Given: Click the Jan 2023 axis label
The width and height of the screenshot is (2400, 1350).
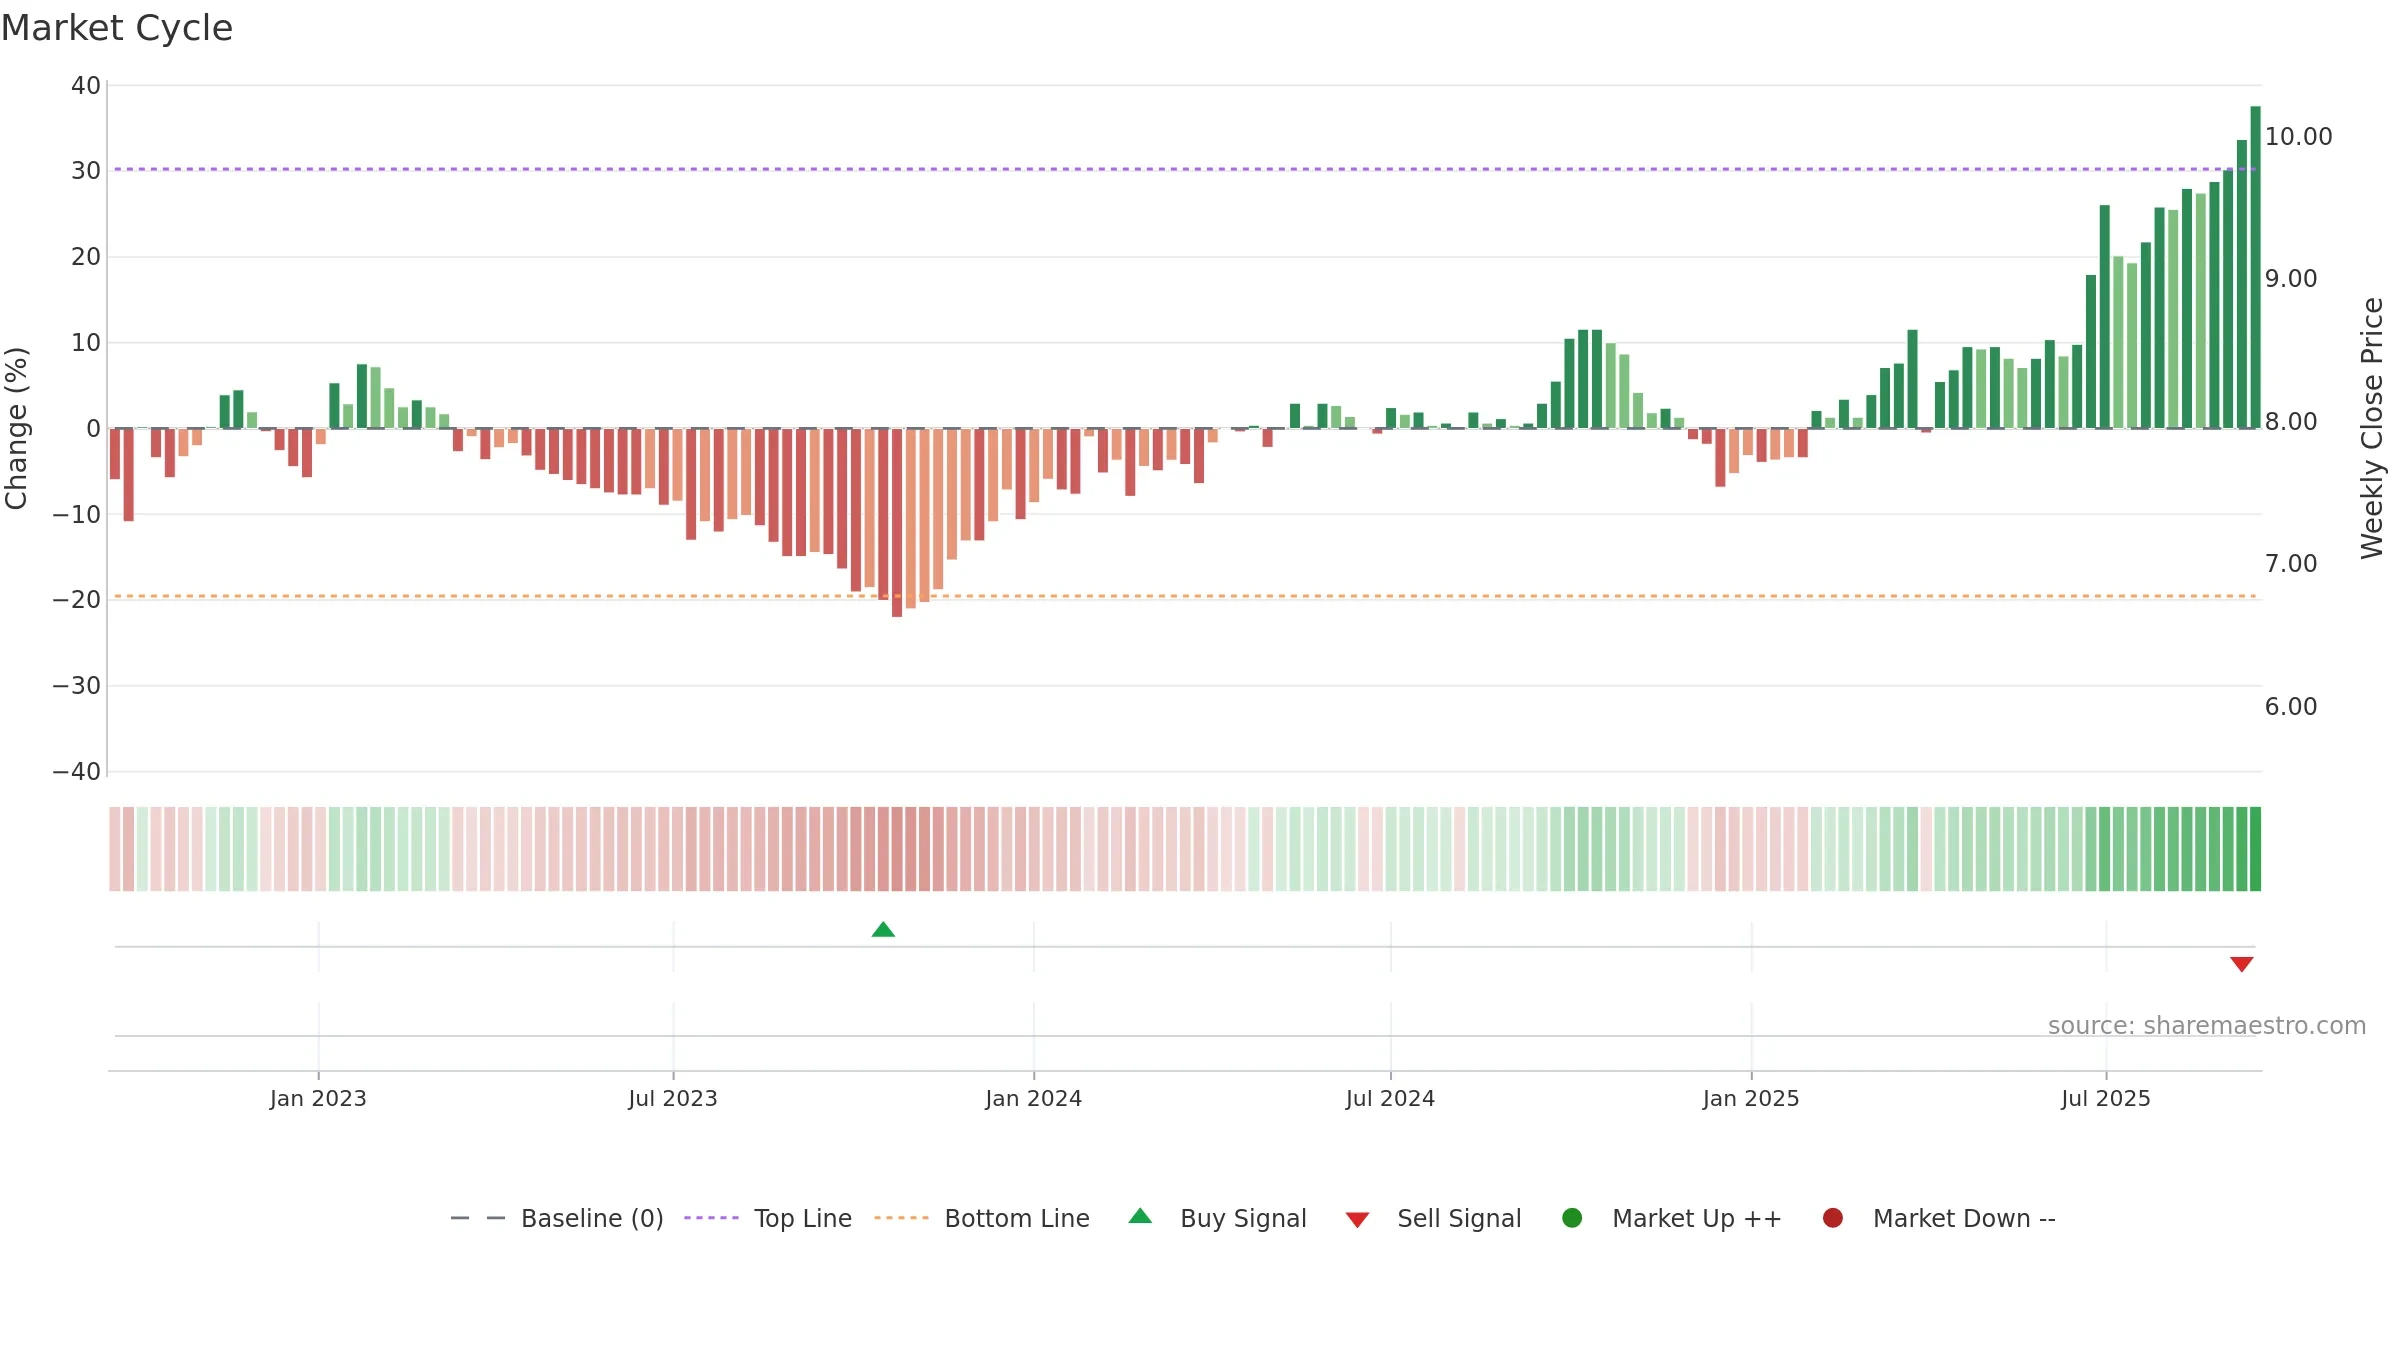Looking at the screenshot, I should click(x=318, y=1099).
